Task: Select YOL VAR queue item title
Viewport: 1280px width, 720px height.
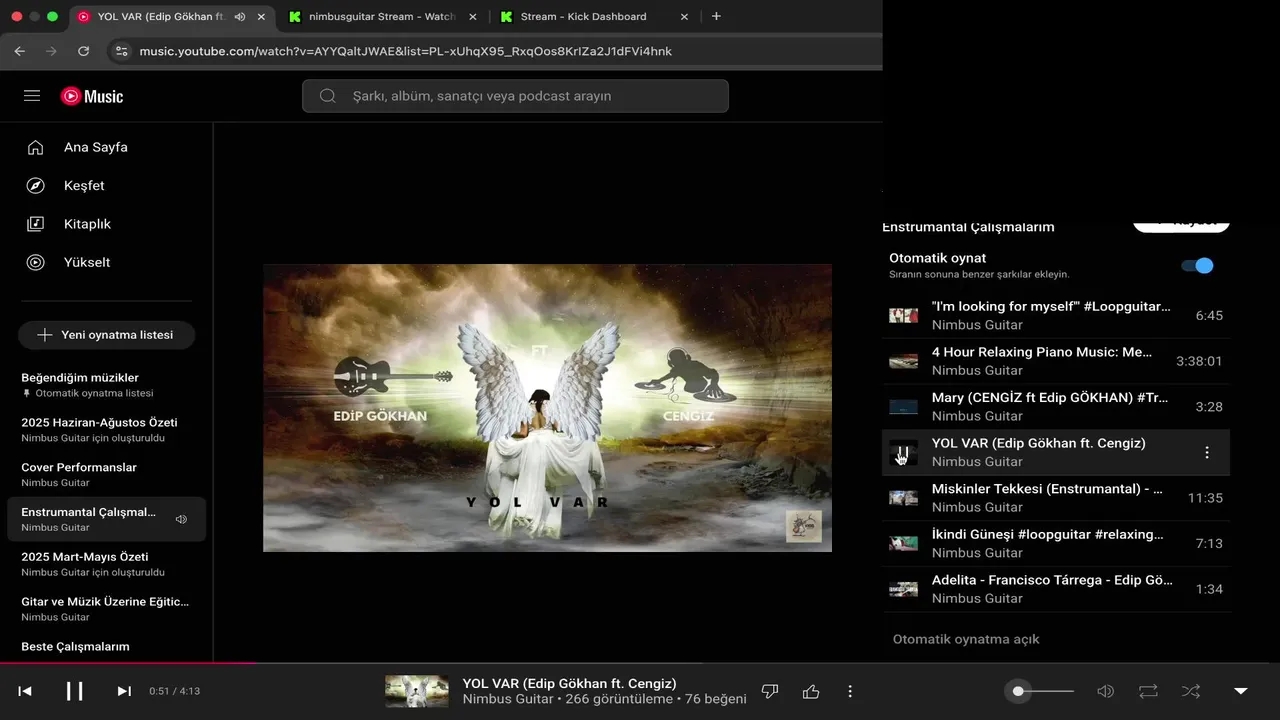Action: point(1038,443)
